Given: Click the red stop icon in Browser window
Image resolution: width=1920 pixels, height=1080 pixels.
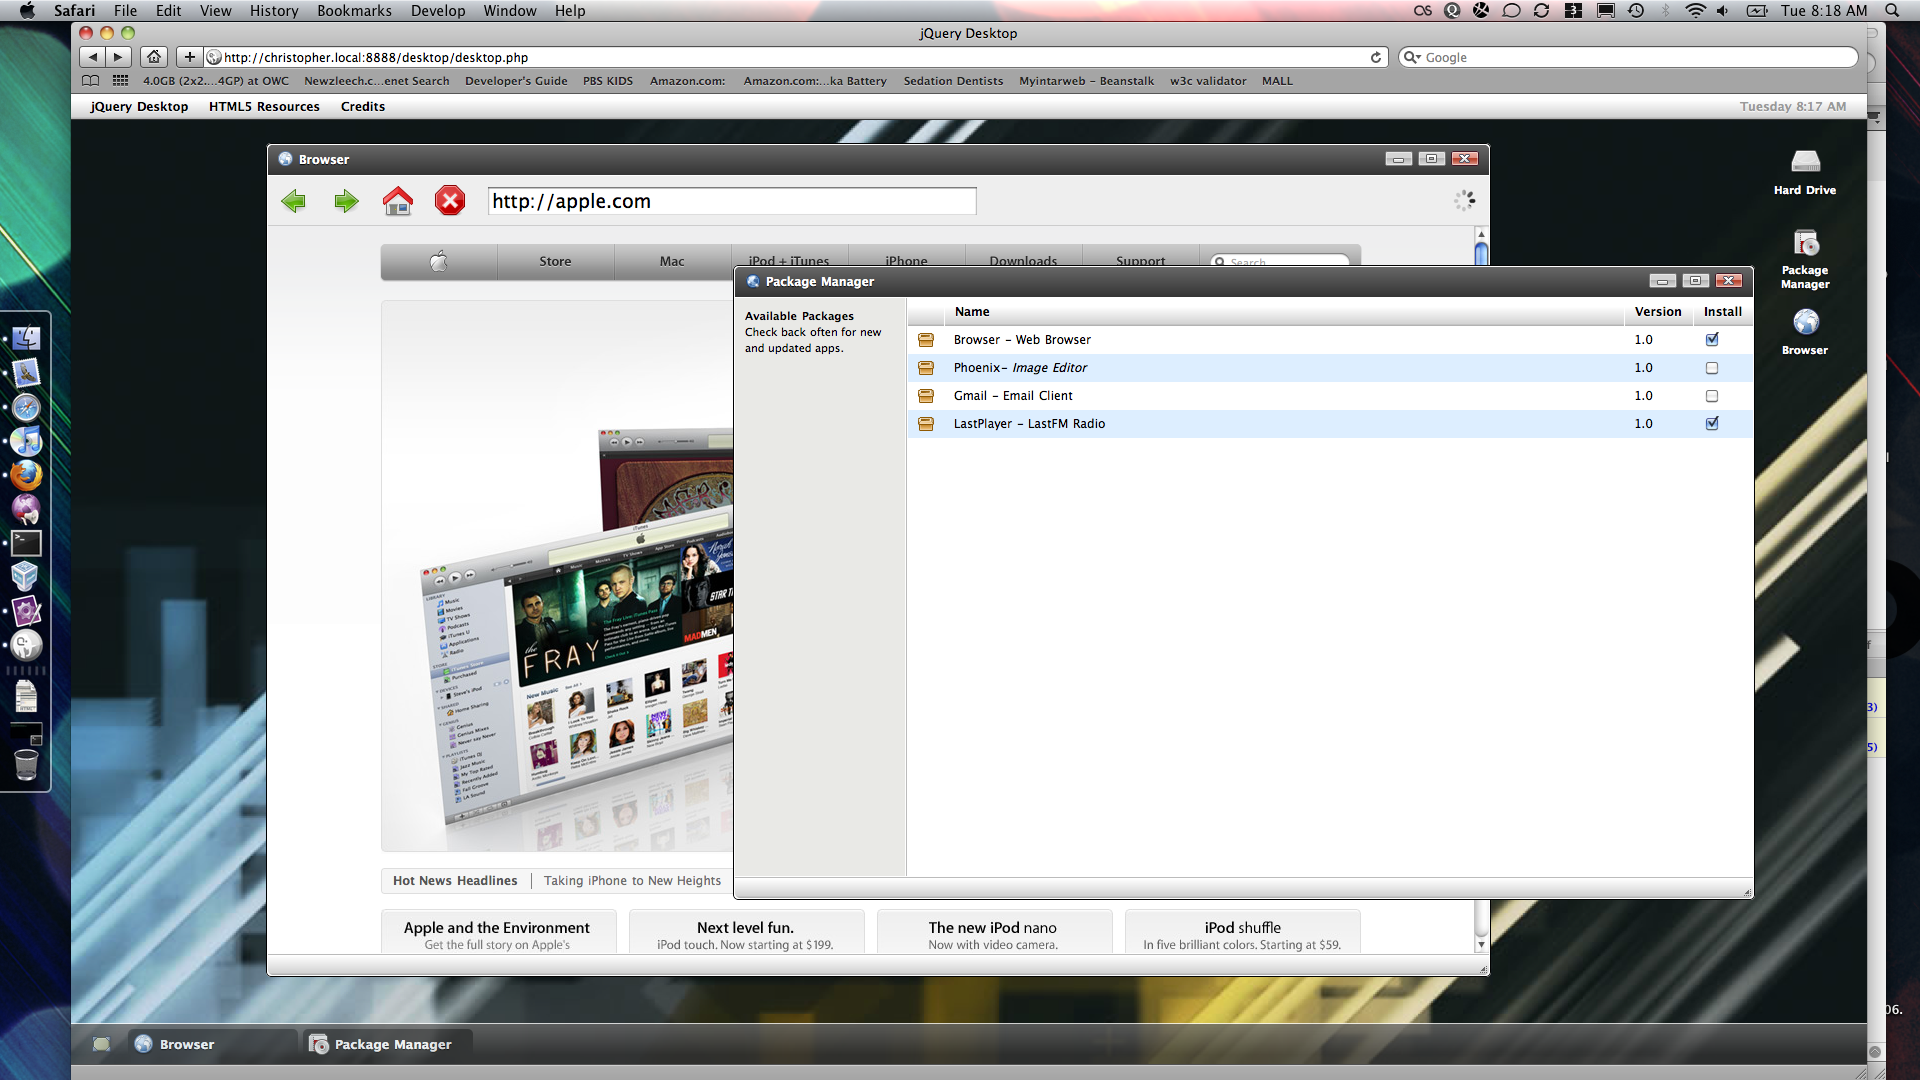Looking at the screenshot, I should [450, 201].
